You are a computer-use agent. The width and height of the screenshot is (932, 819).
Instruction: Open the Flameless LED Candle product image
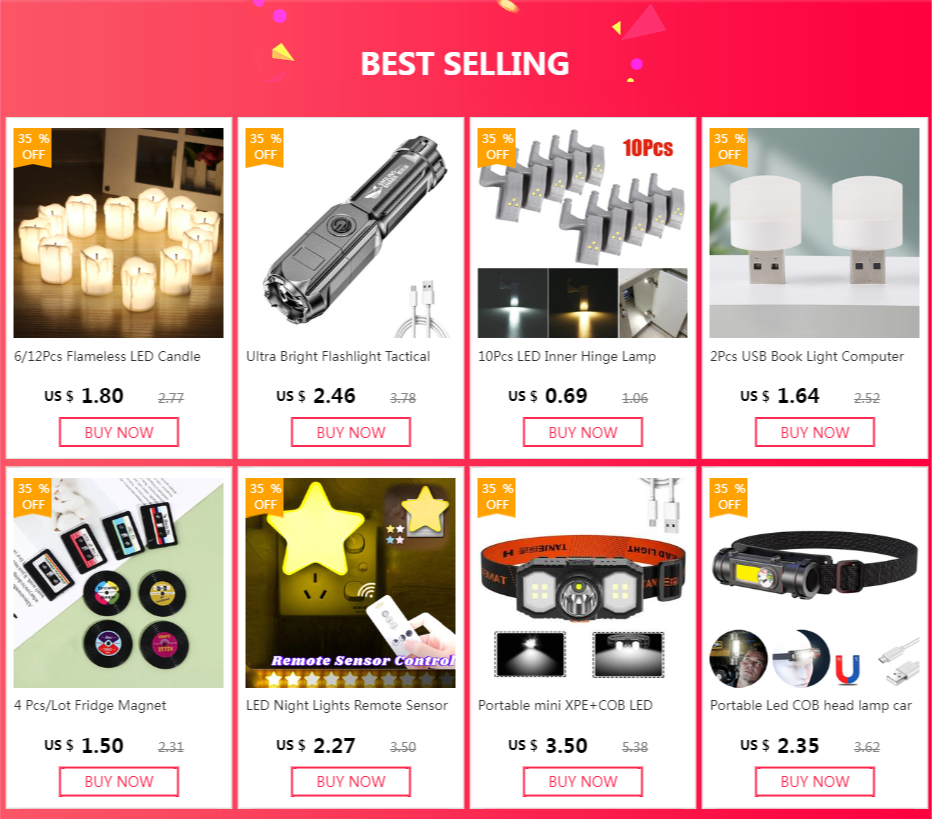click(x=119, y=233)
